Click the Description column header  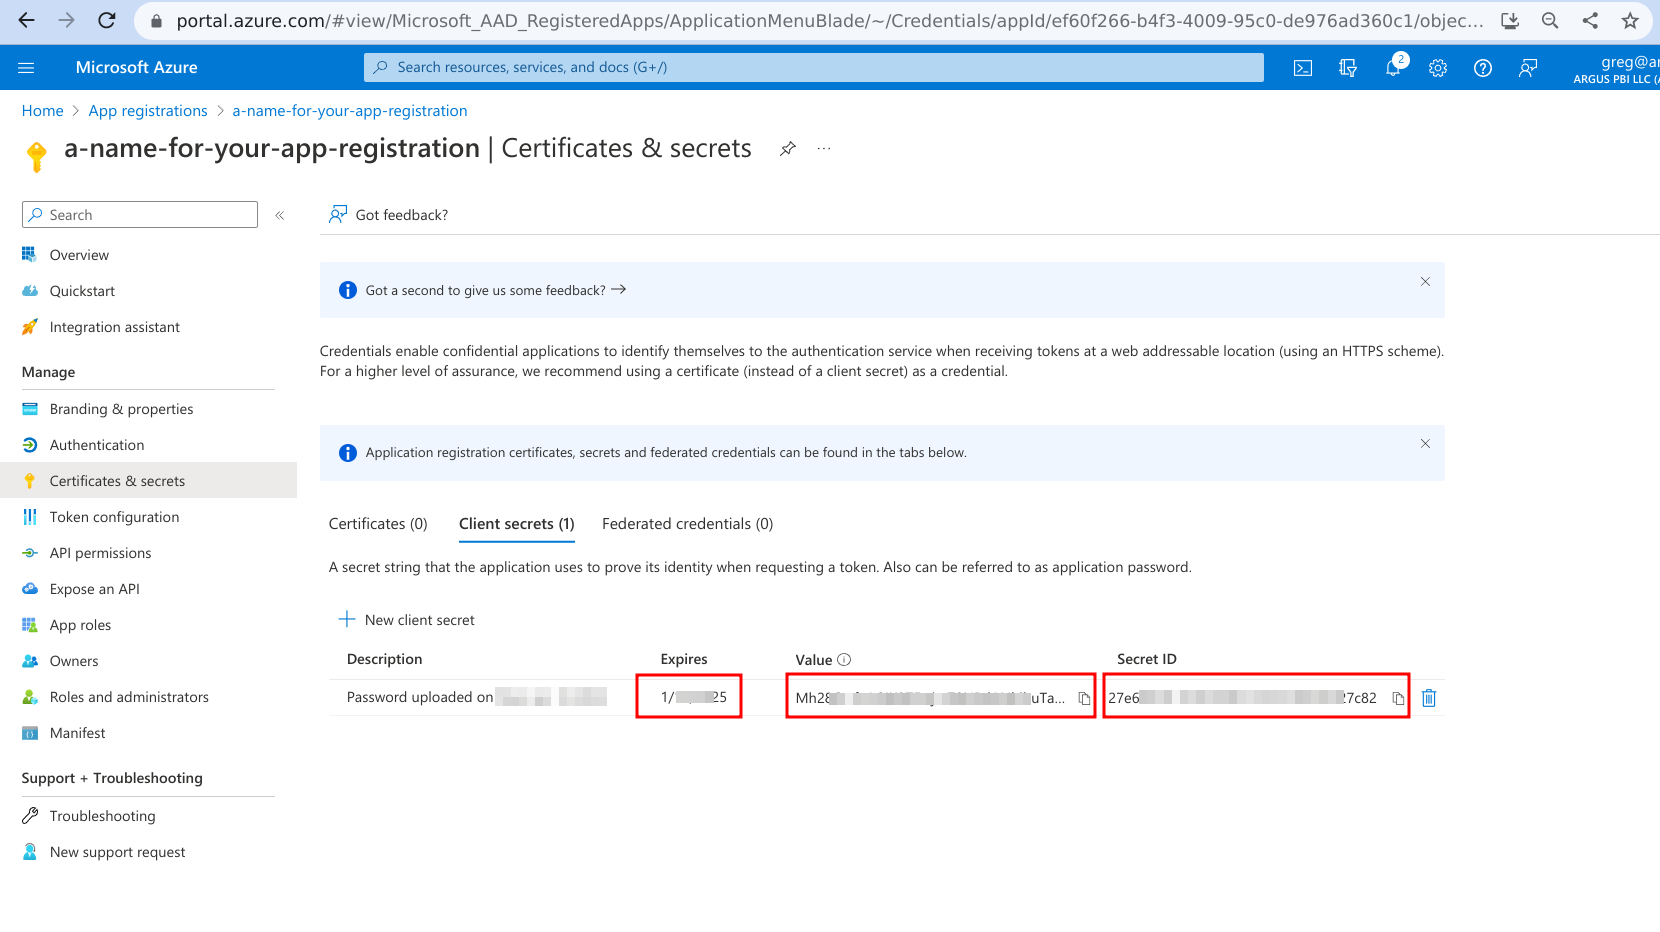click(384, 660)
